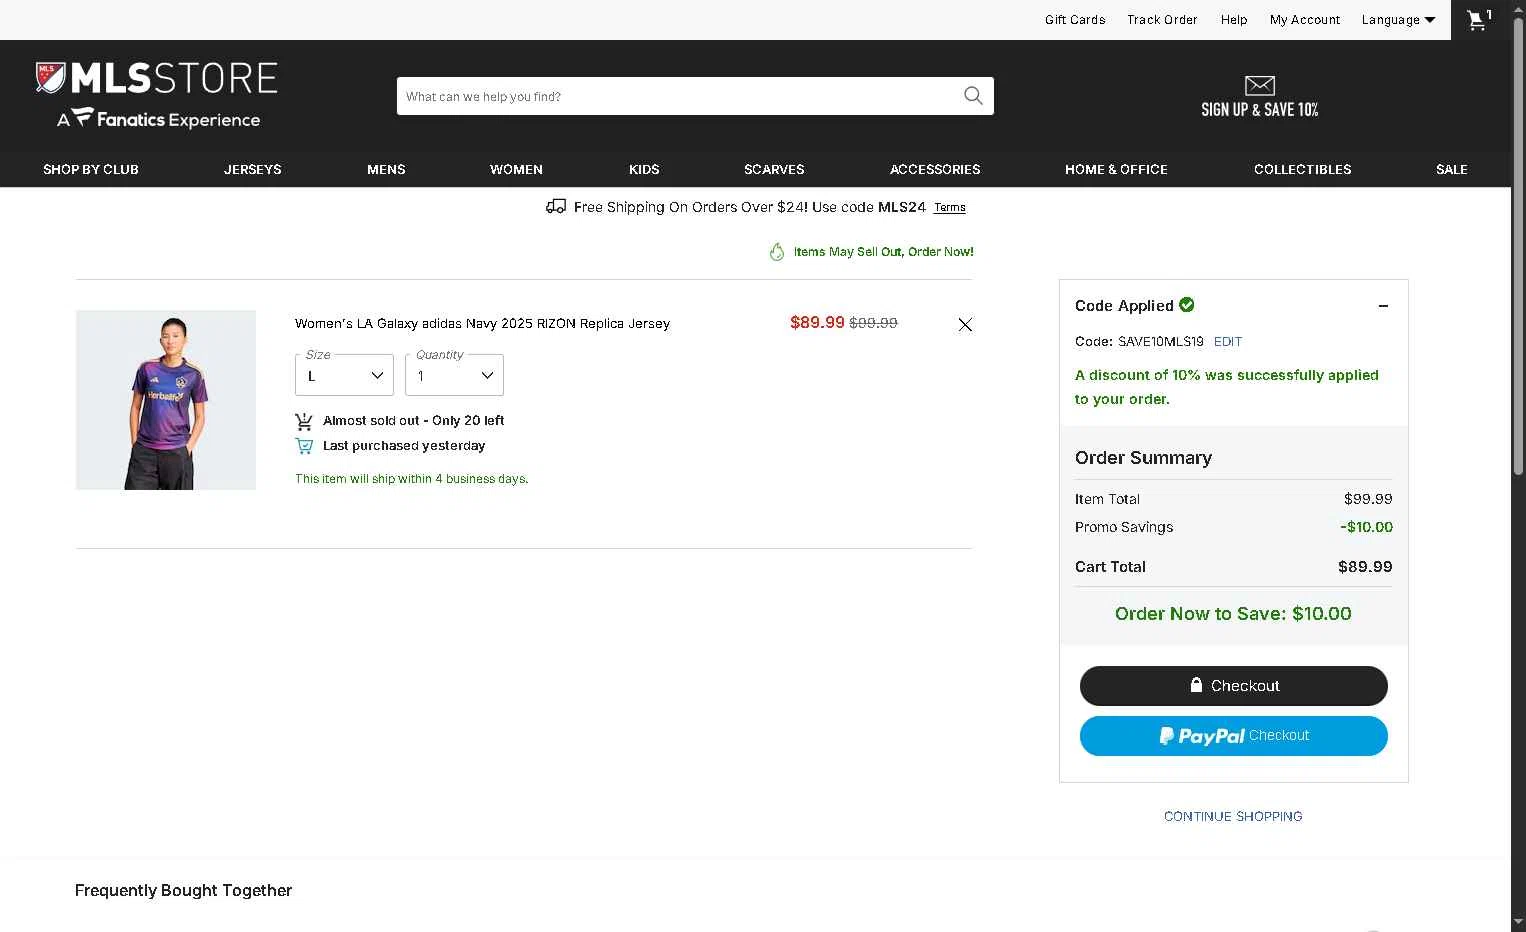Open the Accessories menu
Viewport: 1526px width, 932px height.
pyautogui.click(x=935, y=169)
